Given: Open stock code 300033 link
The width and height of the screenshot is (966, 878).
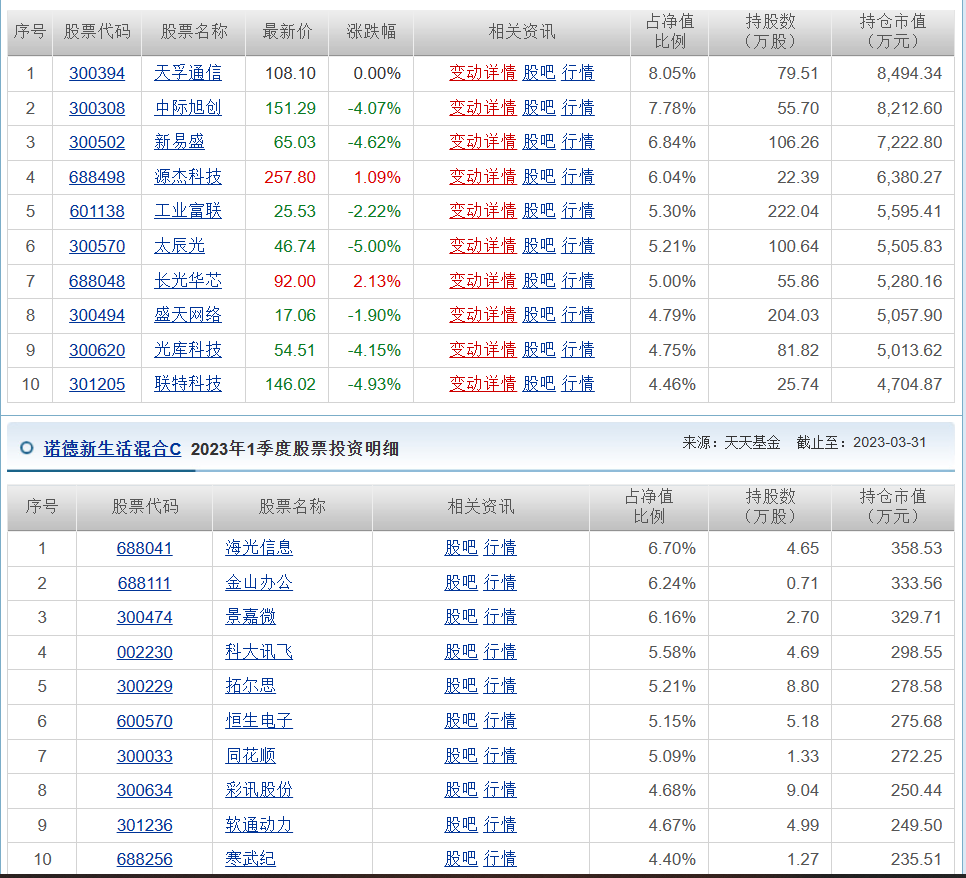Looking at the screenshot, I should click(x=144, y=757).
